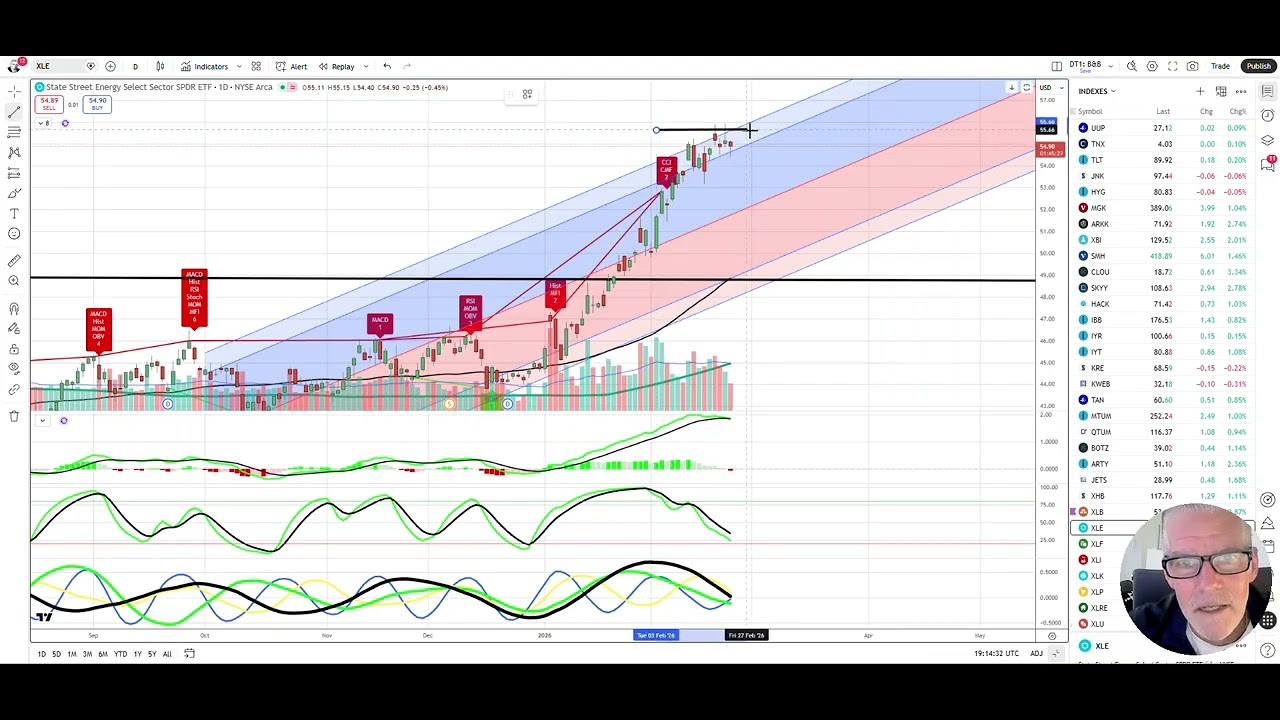
Task: Toggle lock all drawings
Action: tap(14, 349)
